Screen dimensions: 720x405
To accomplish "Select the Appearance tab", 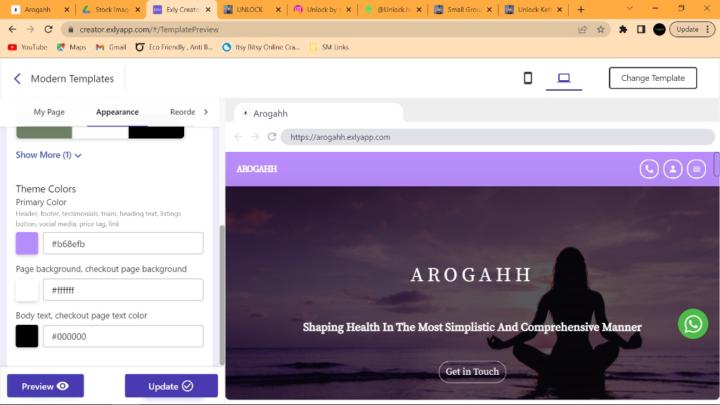I will [117, 112].
